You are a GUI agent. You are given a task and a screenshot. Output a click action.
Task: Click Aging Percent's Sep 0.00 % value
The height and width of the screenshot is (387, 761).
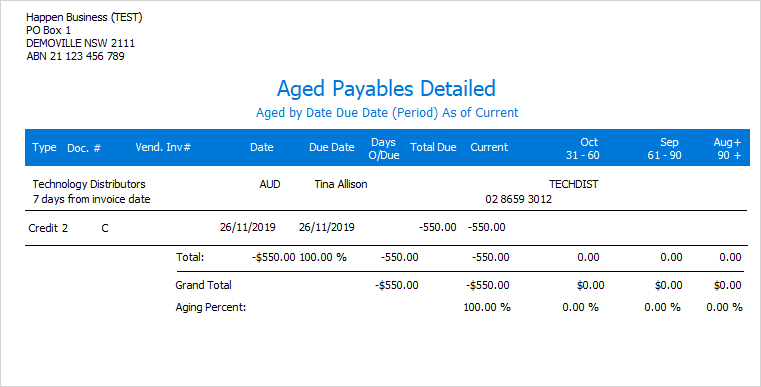662,307
